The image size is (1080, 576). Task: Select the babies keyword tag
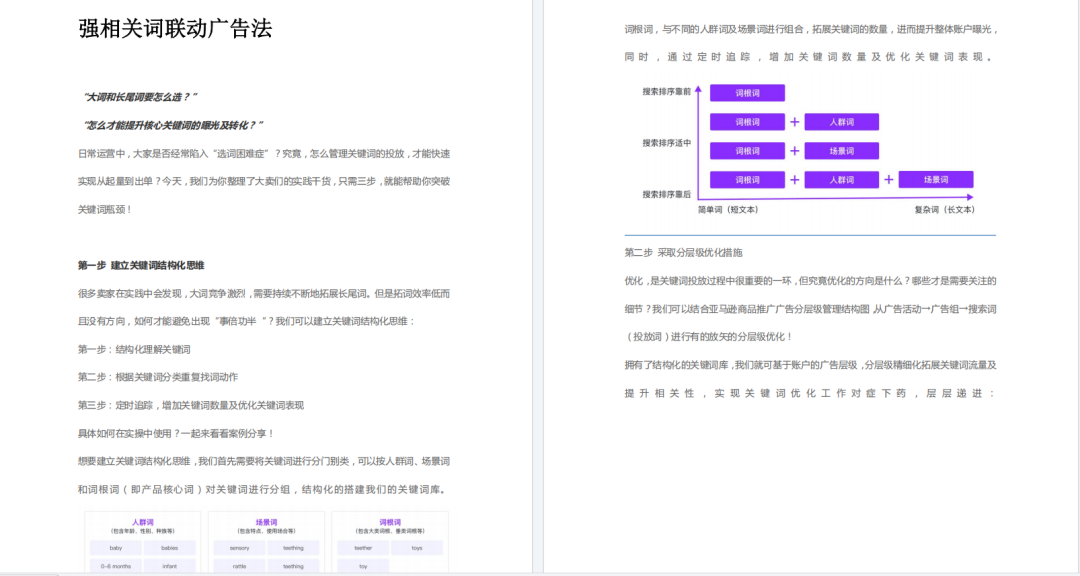click(168, 547)
